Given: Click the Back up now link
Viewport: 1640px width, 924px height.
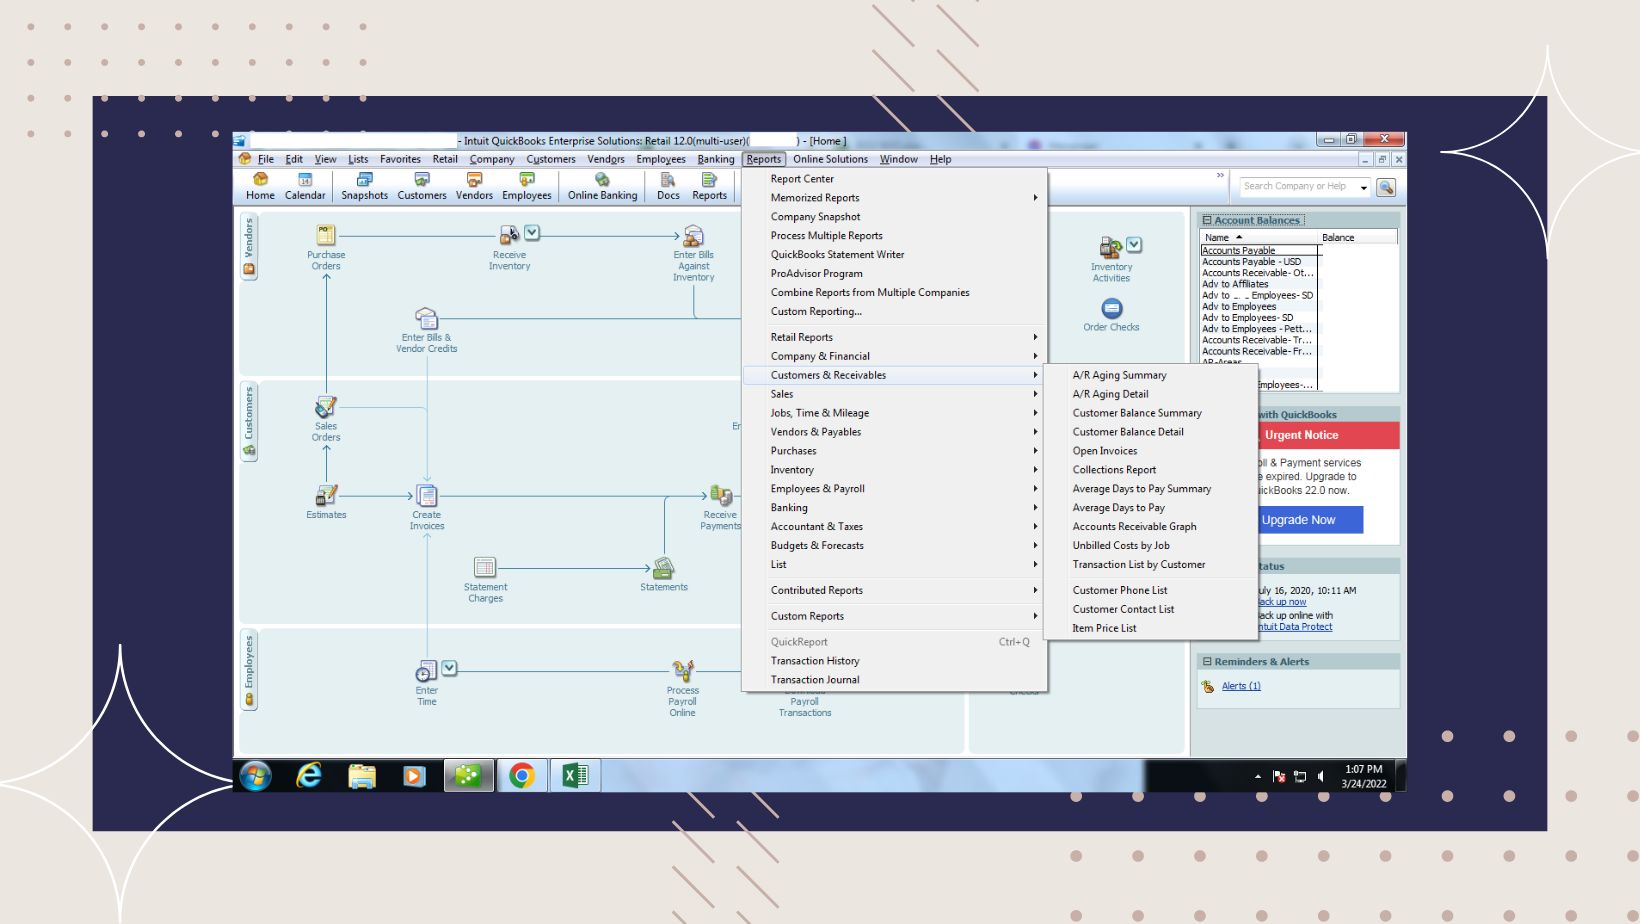Looking at the screenshot, I should click(x=1281, y=602).
